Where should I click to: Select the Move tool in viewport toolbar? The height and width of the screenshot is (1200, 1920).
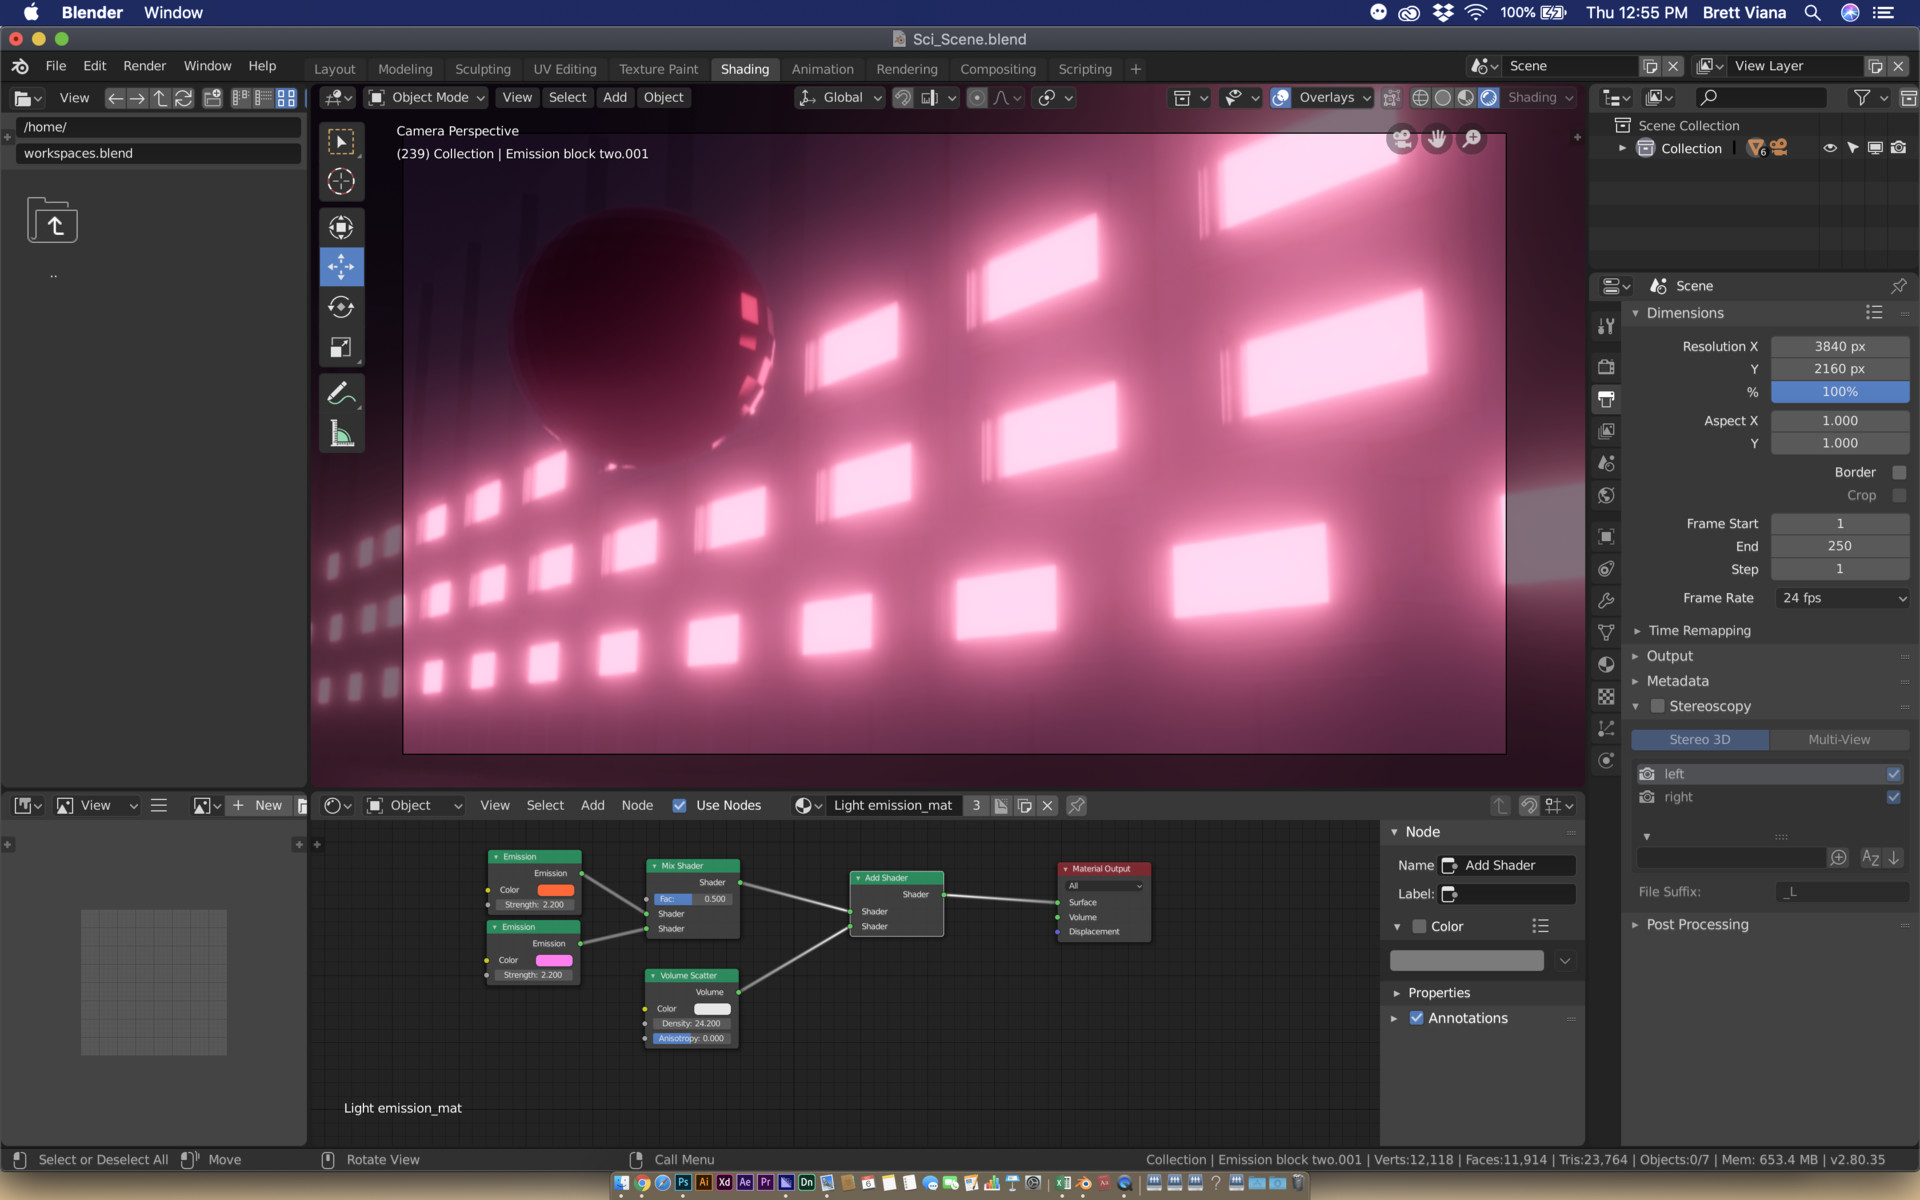click(x=341, y=267)
